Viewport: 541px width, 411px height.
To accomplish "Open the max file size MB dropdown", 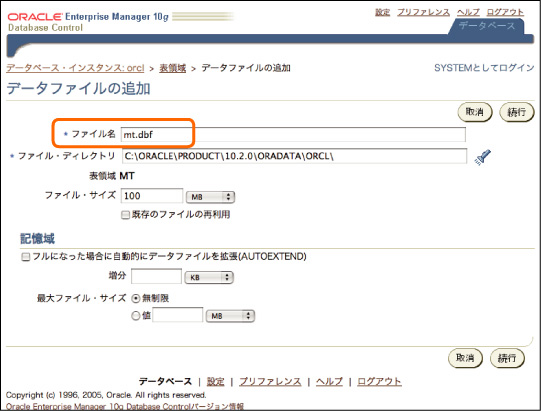I will [230, 316].
